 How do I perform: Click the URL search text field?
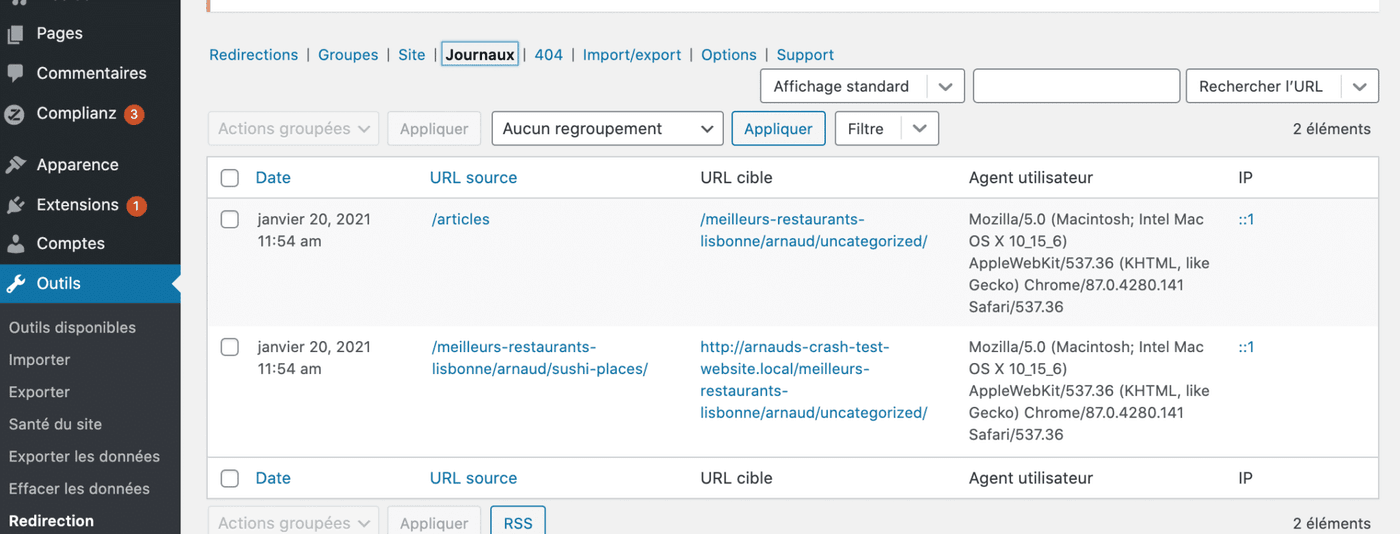click(x=1076, y=87)
